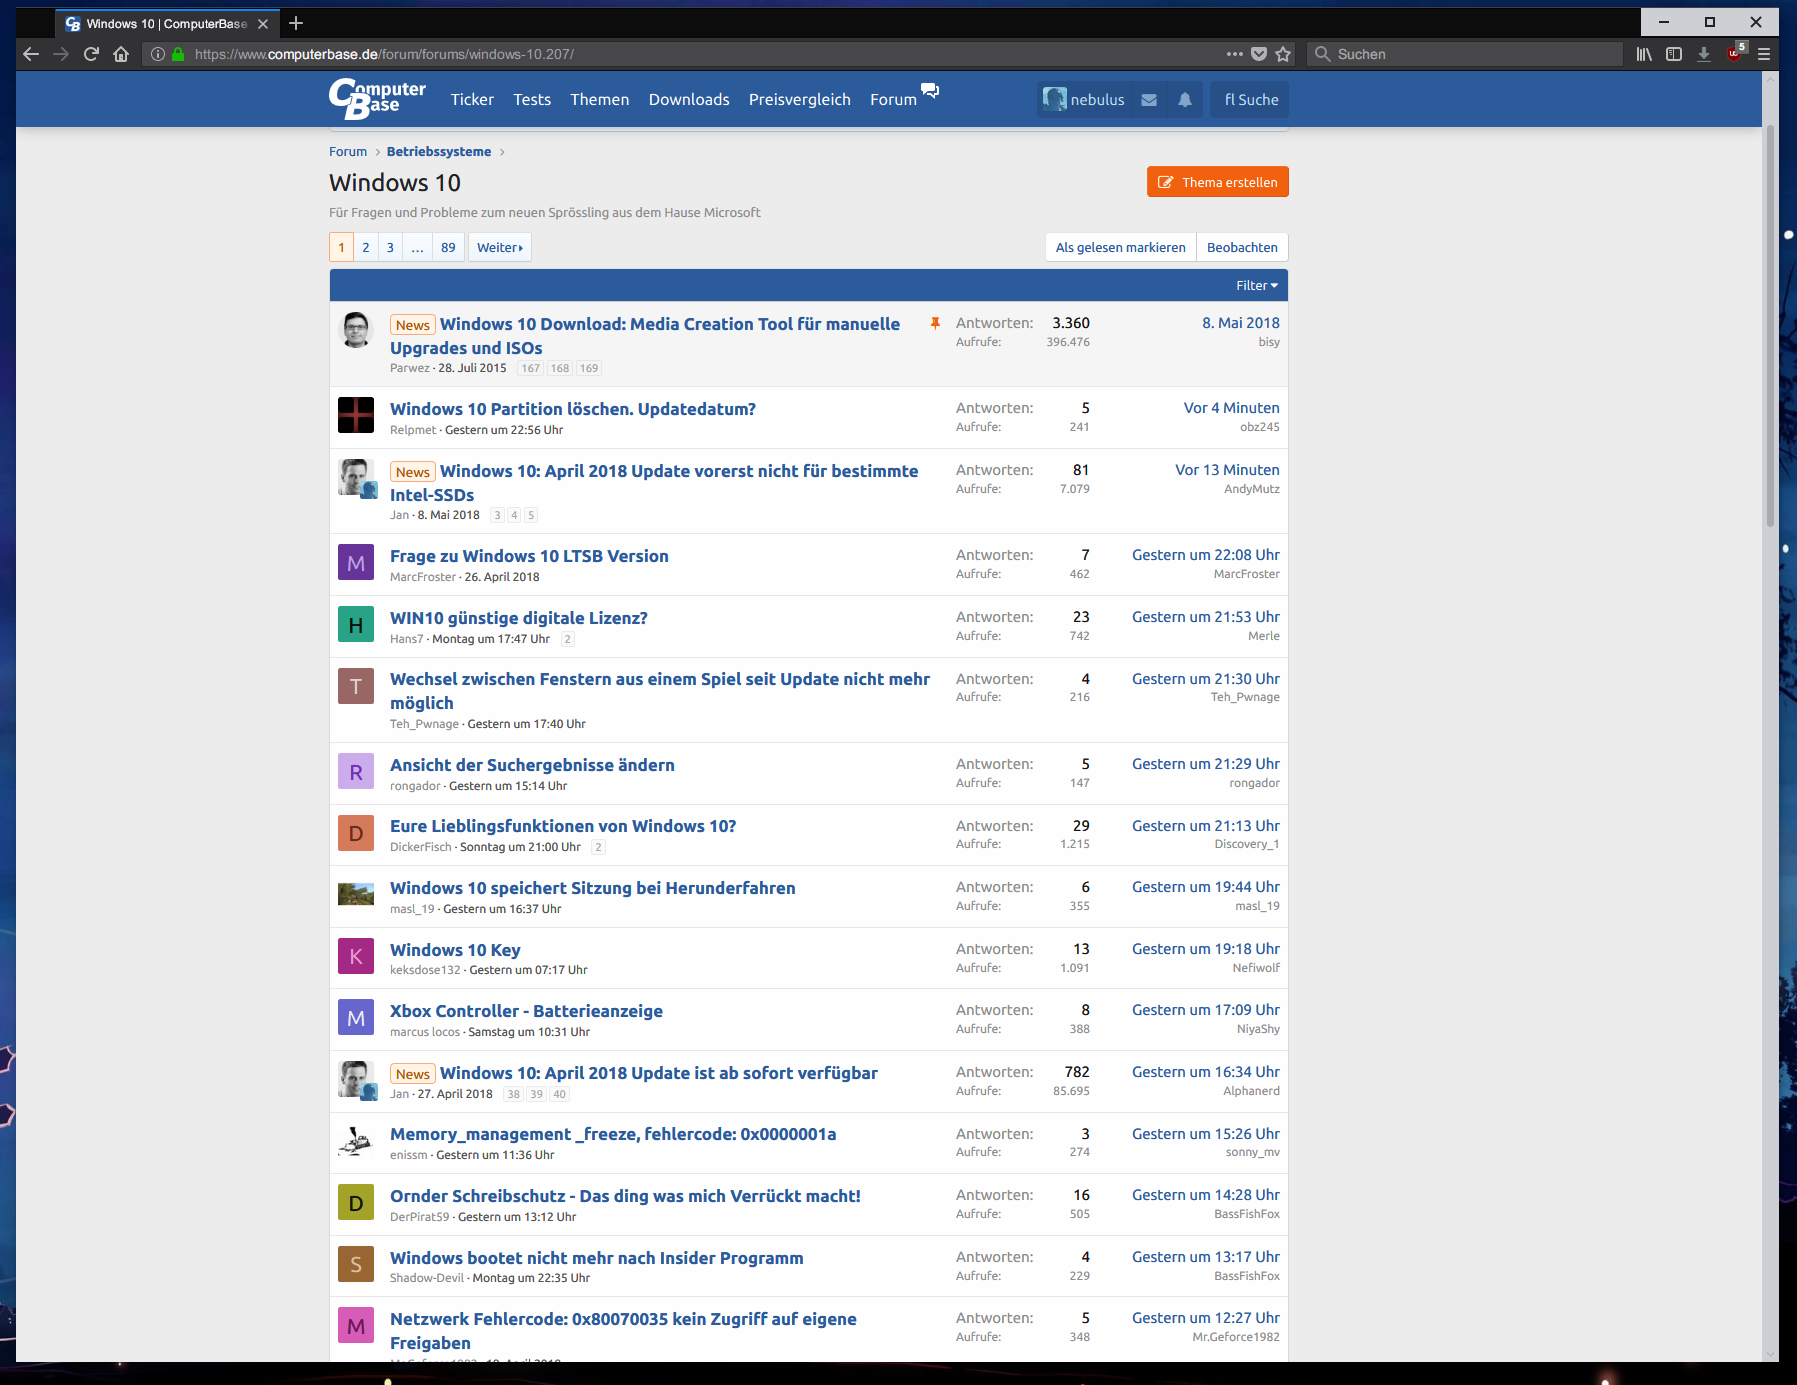Open the Tests section
Screen dimensions: 1797x1385
(x=532, y=100)
